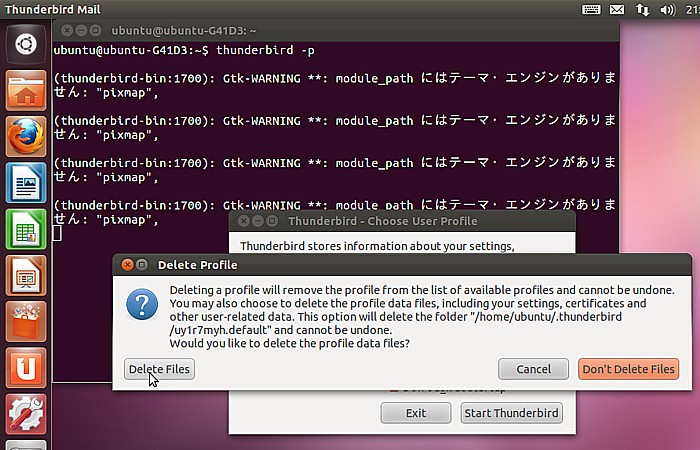This screenshot has width=700, height=450.
Task: Maximize the terminal window
Action: (96, 30)
